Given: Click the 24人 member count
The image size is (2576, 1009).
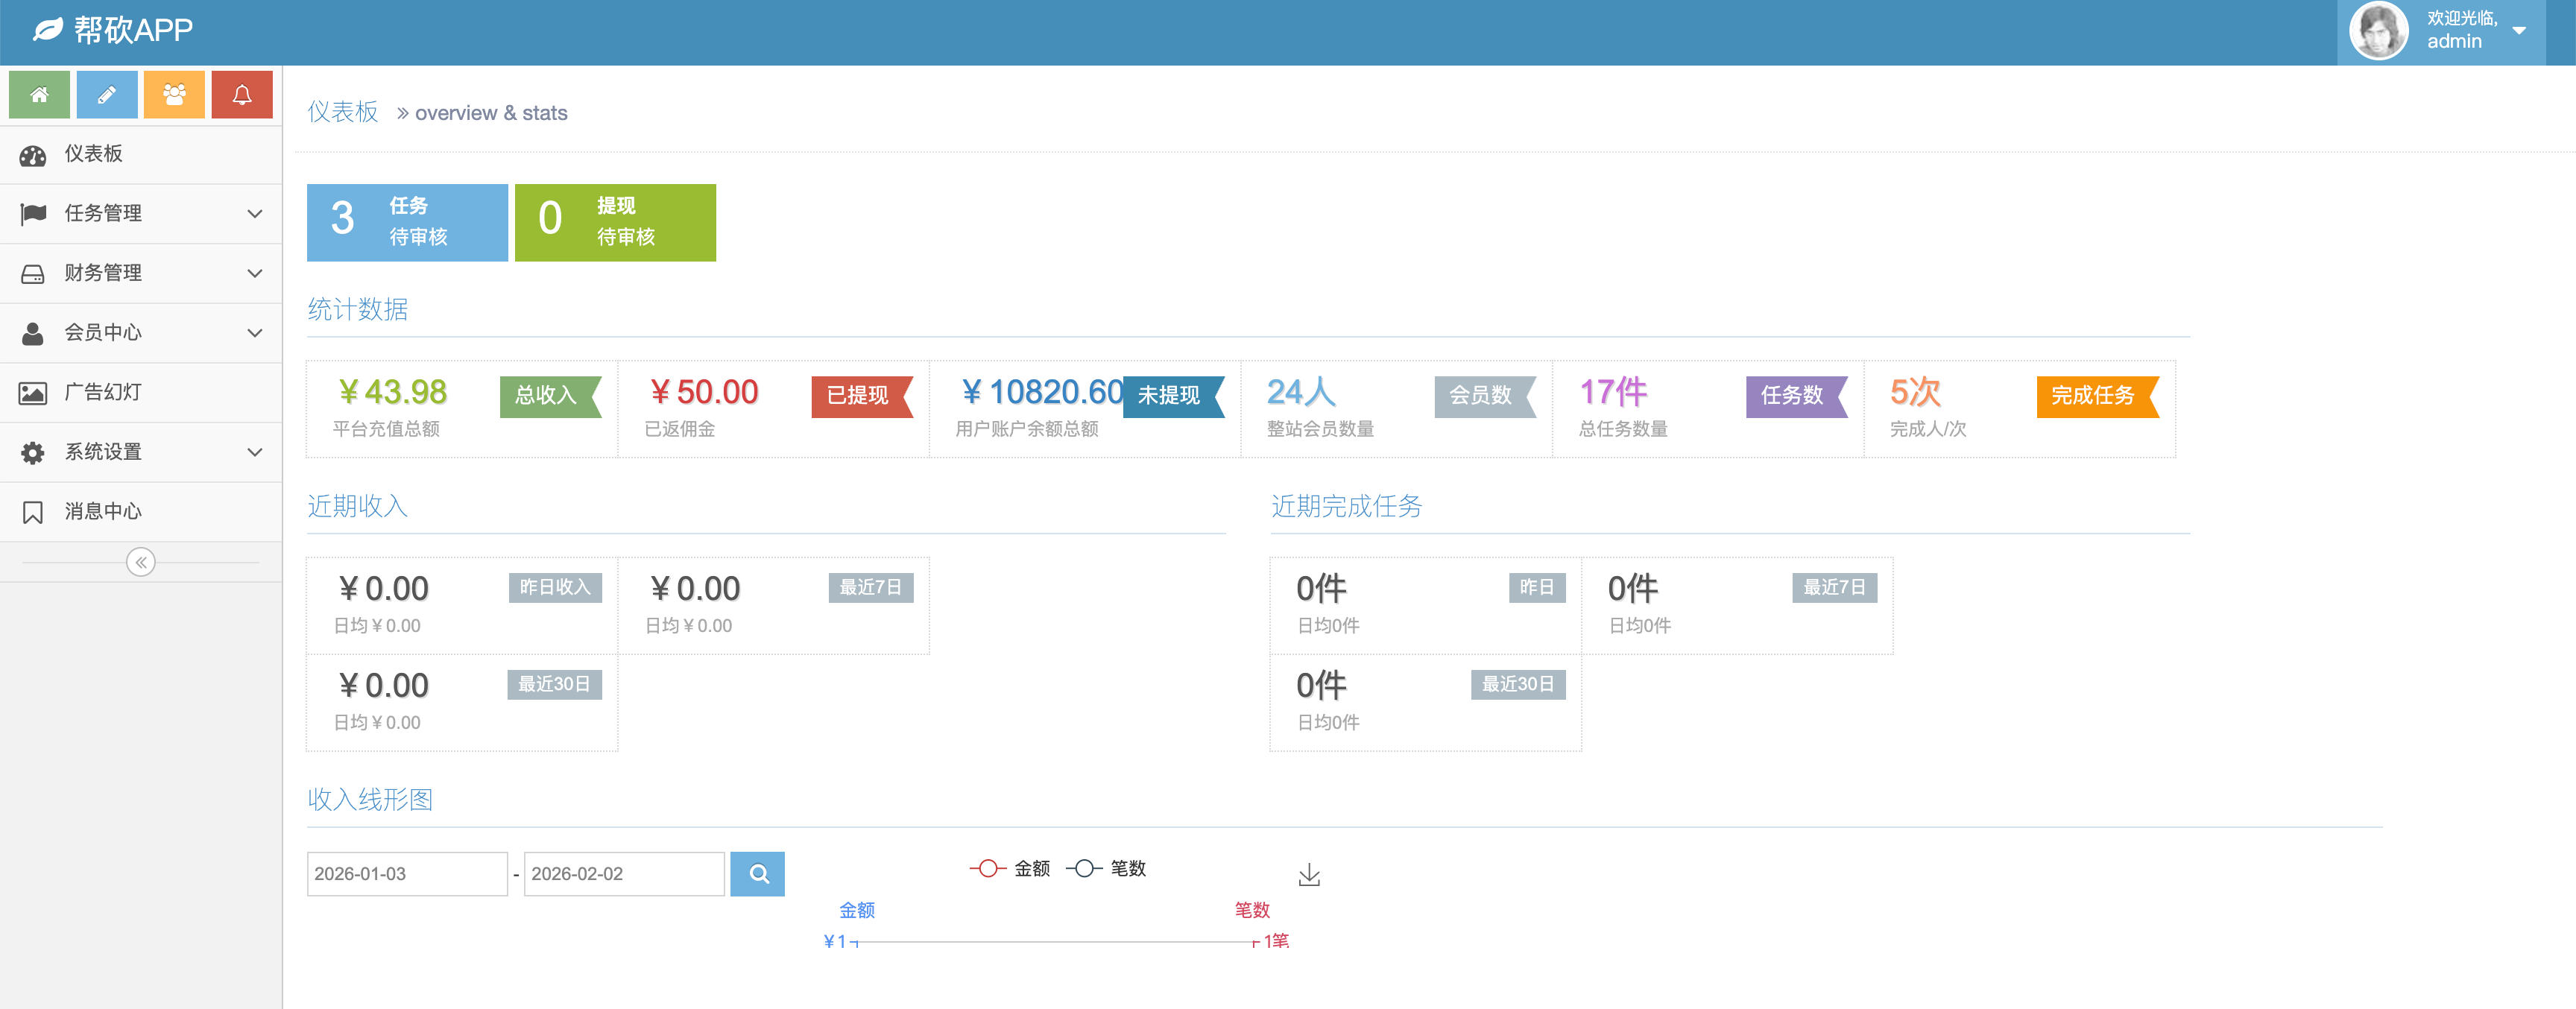Looking at the screenshot, I should pos(1301,392).
